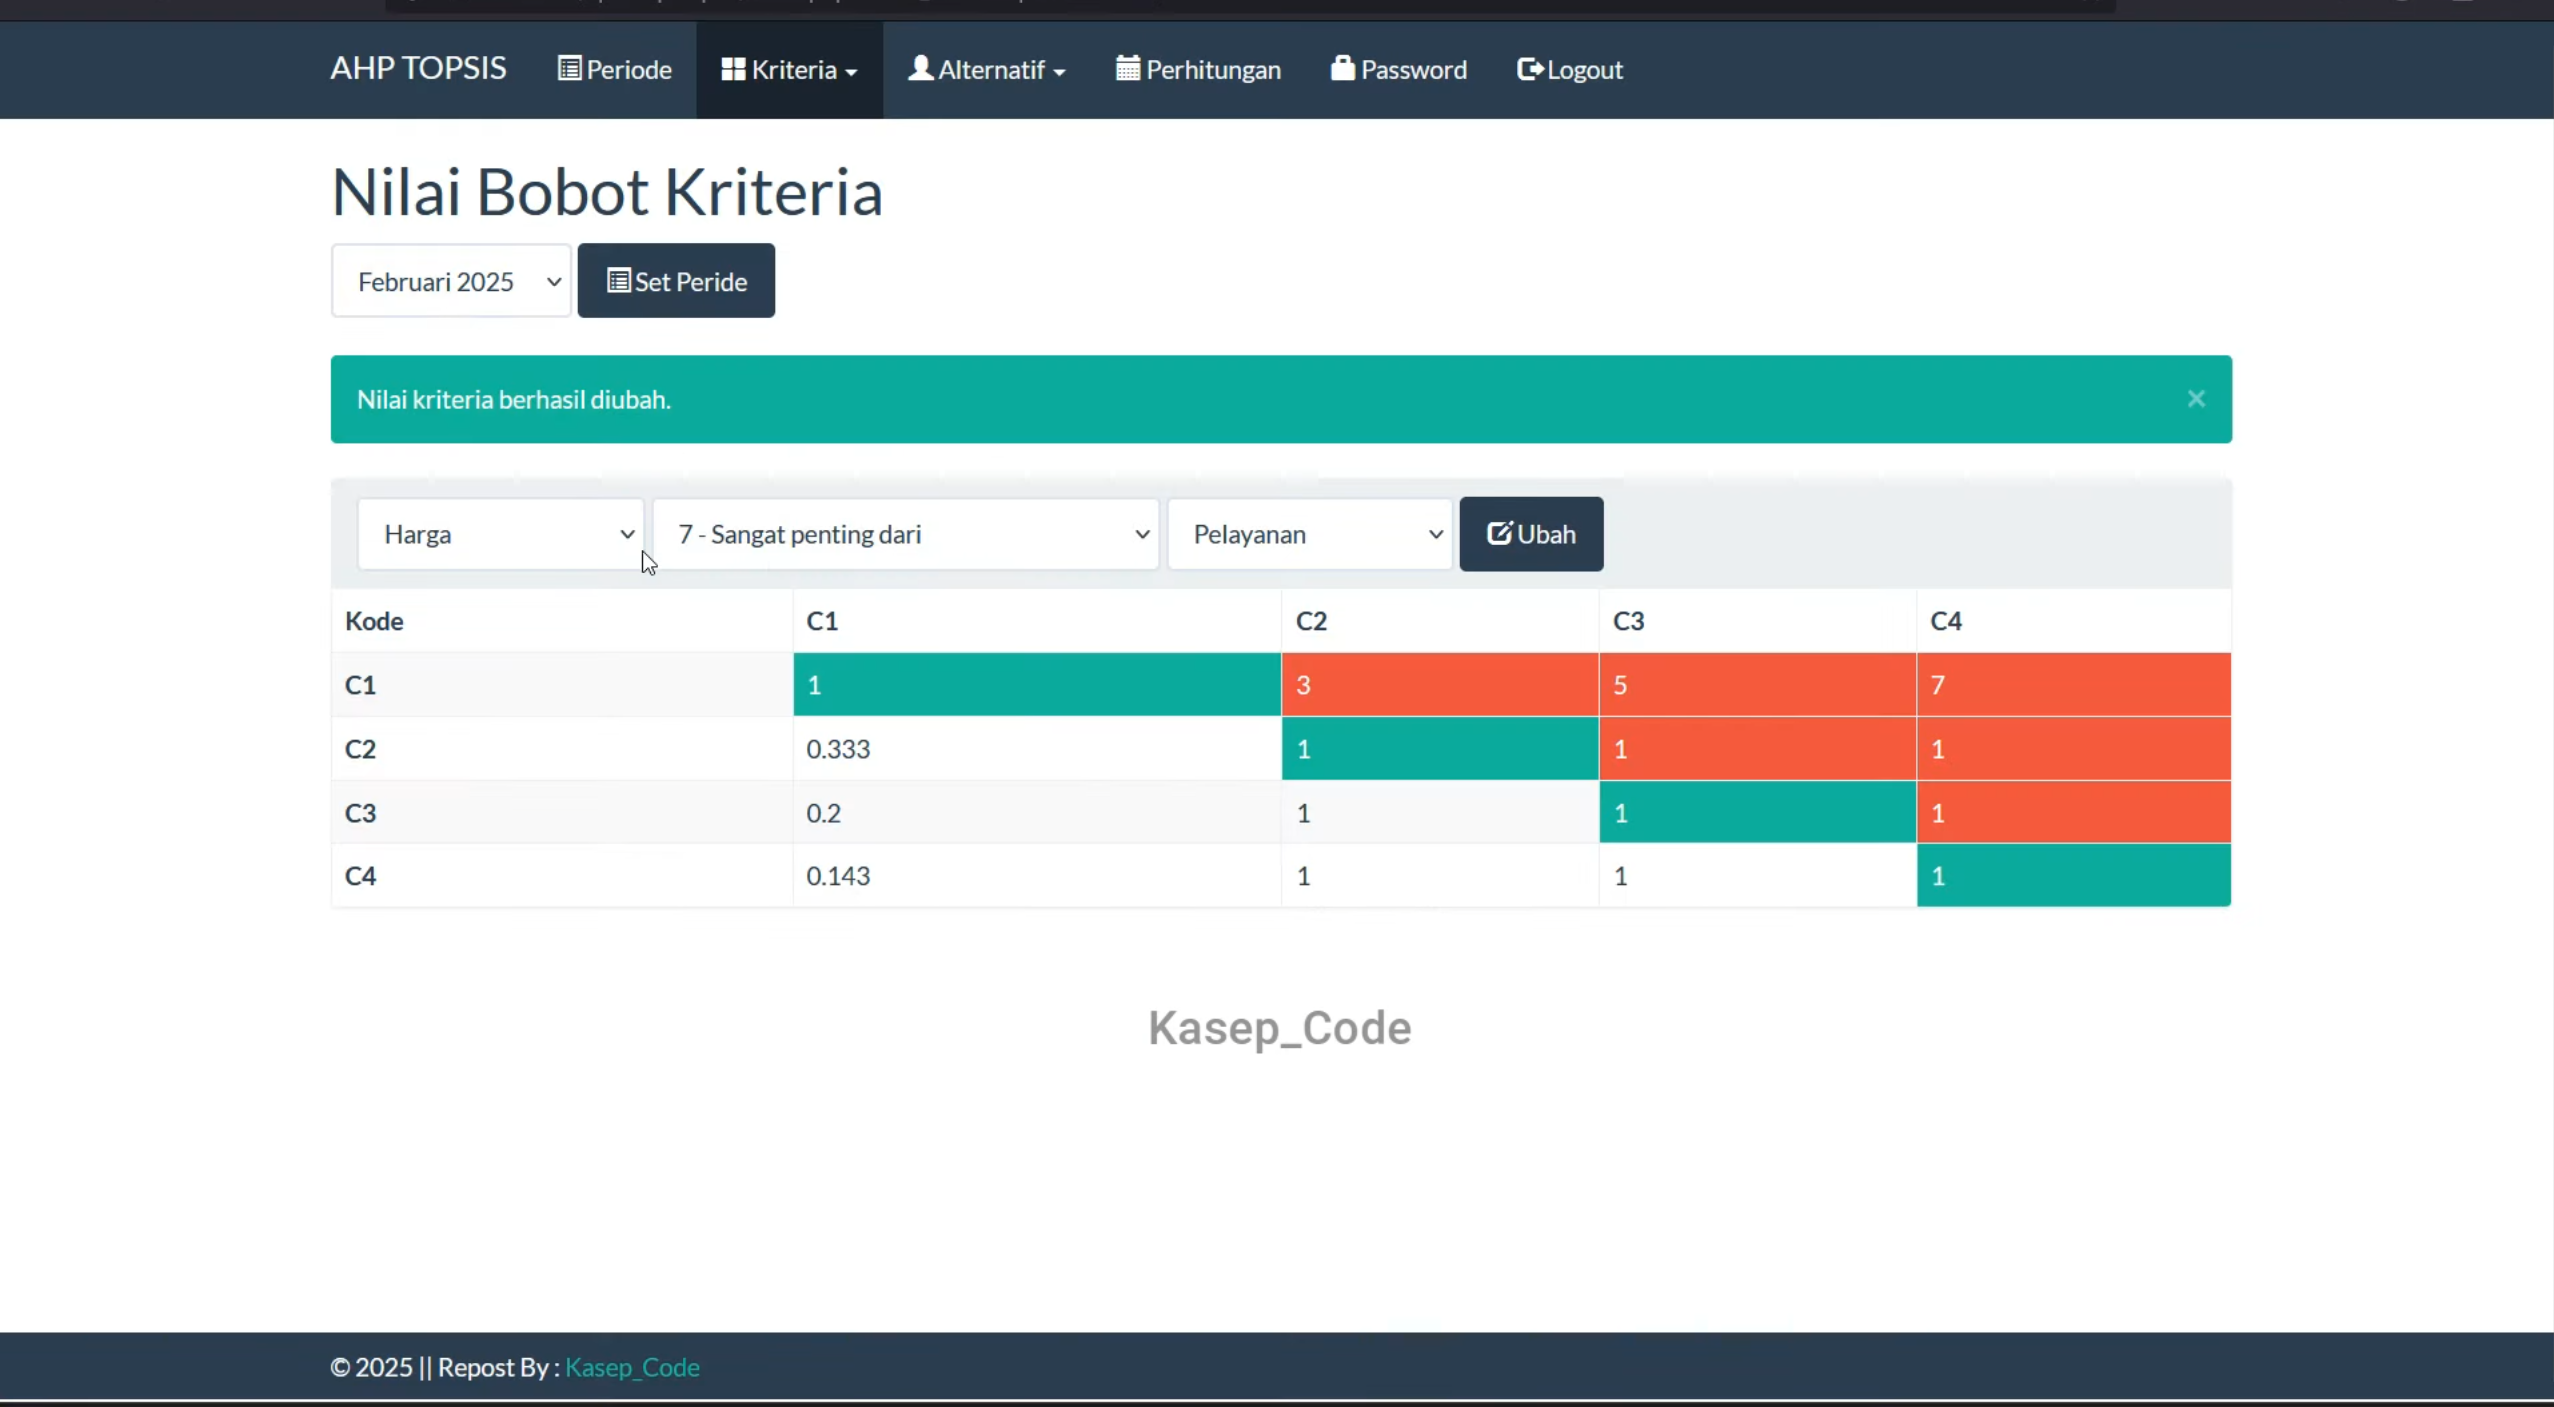This screenshot has height=1407, width=2554.
Task: Expand the Alternatif menu caret
Action: 1059,72
